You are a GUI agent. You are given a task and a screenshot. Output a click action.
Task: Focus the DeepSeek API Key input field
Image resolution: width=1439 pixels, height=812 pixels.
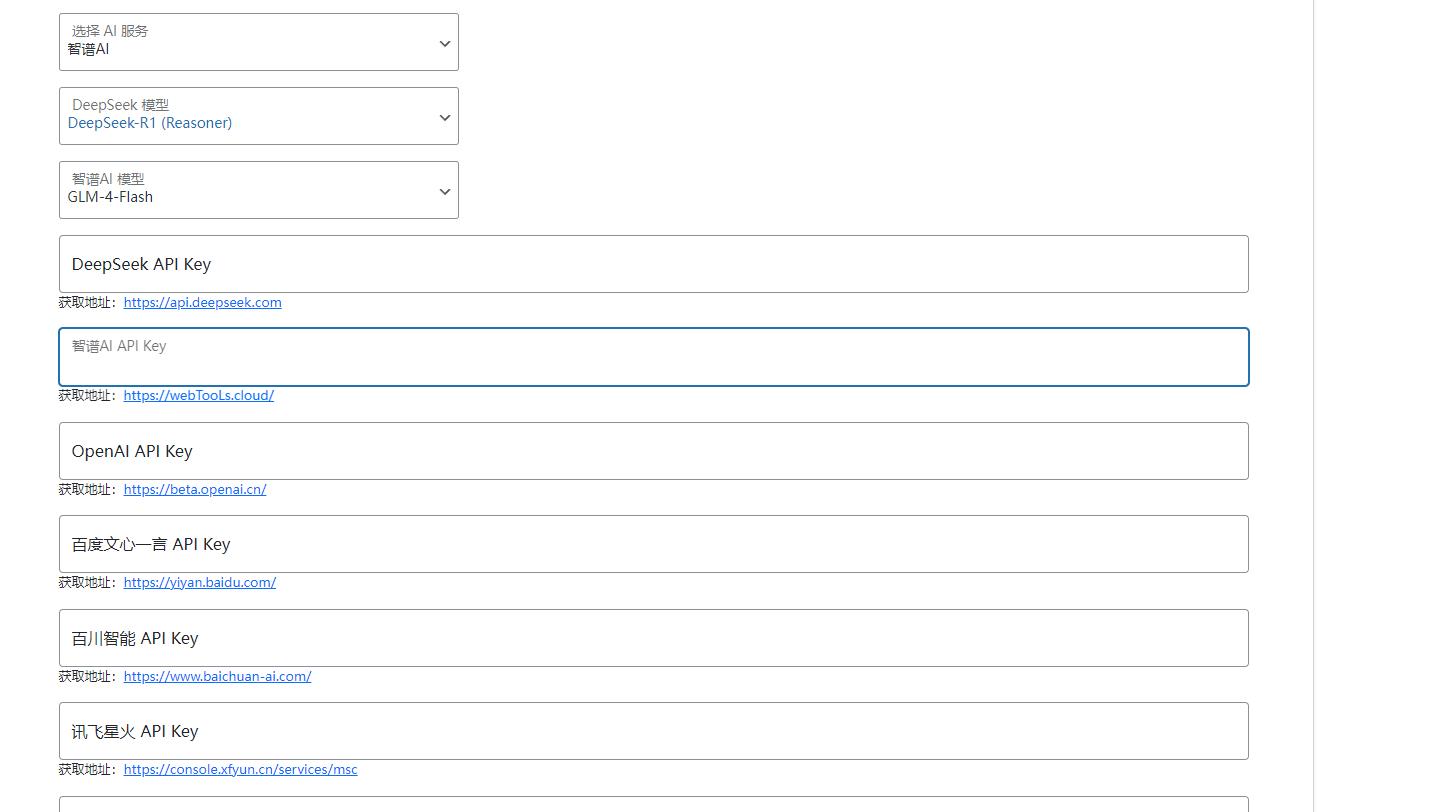pos(654,263)
